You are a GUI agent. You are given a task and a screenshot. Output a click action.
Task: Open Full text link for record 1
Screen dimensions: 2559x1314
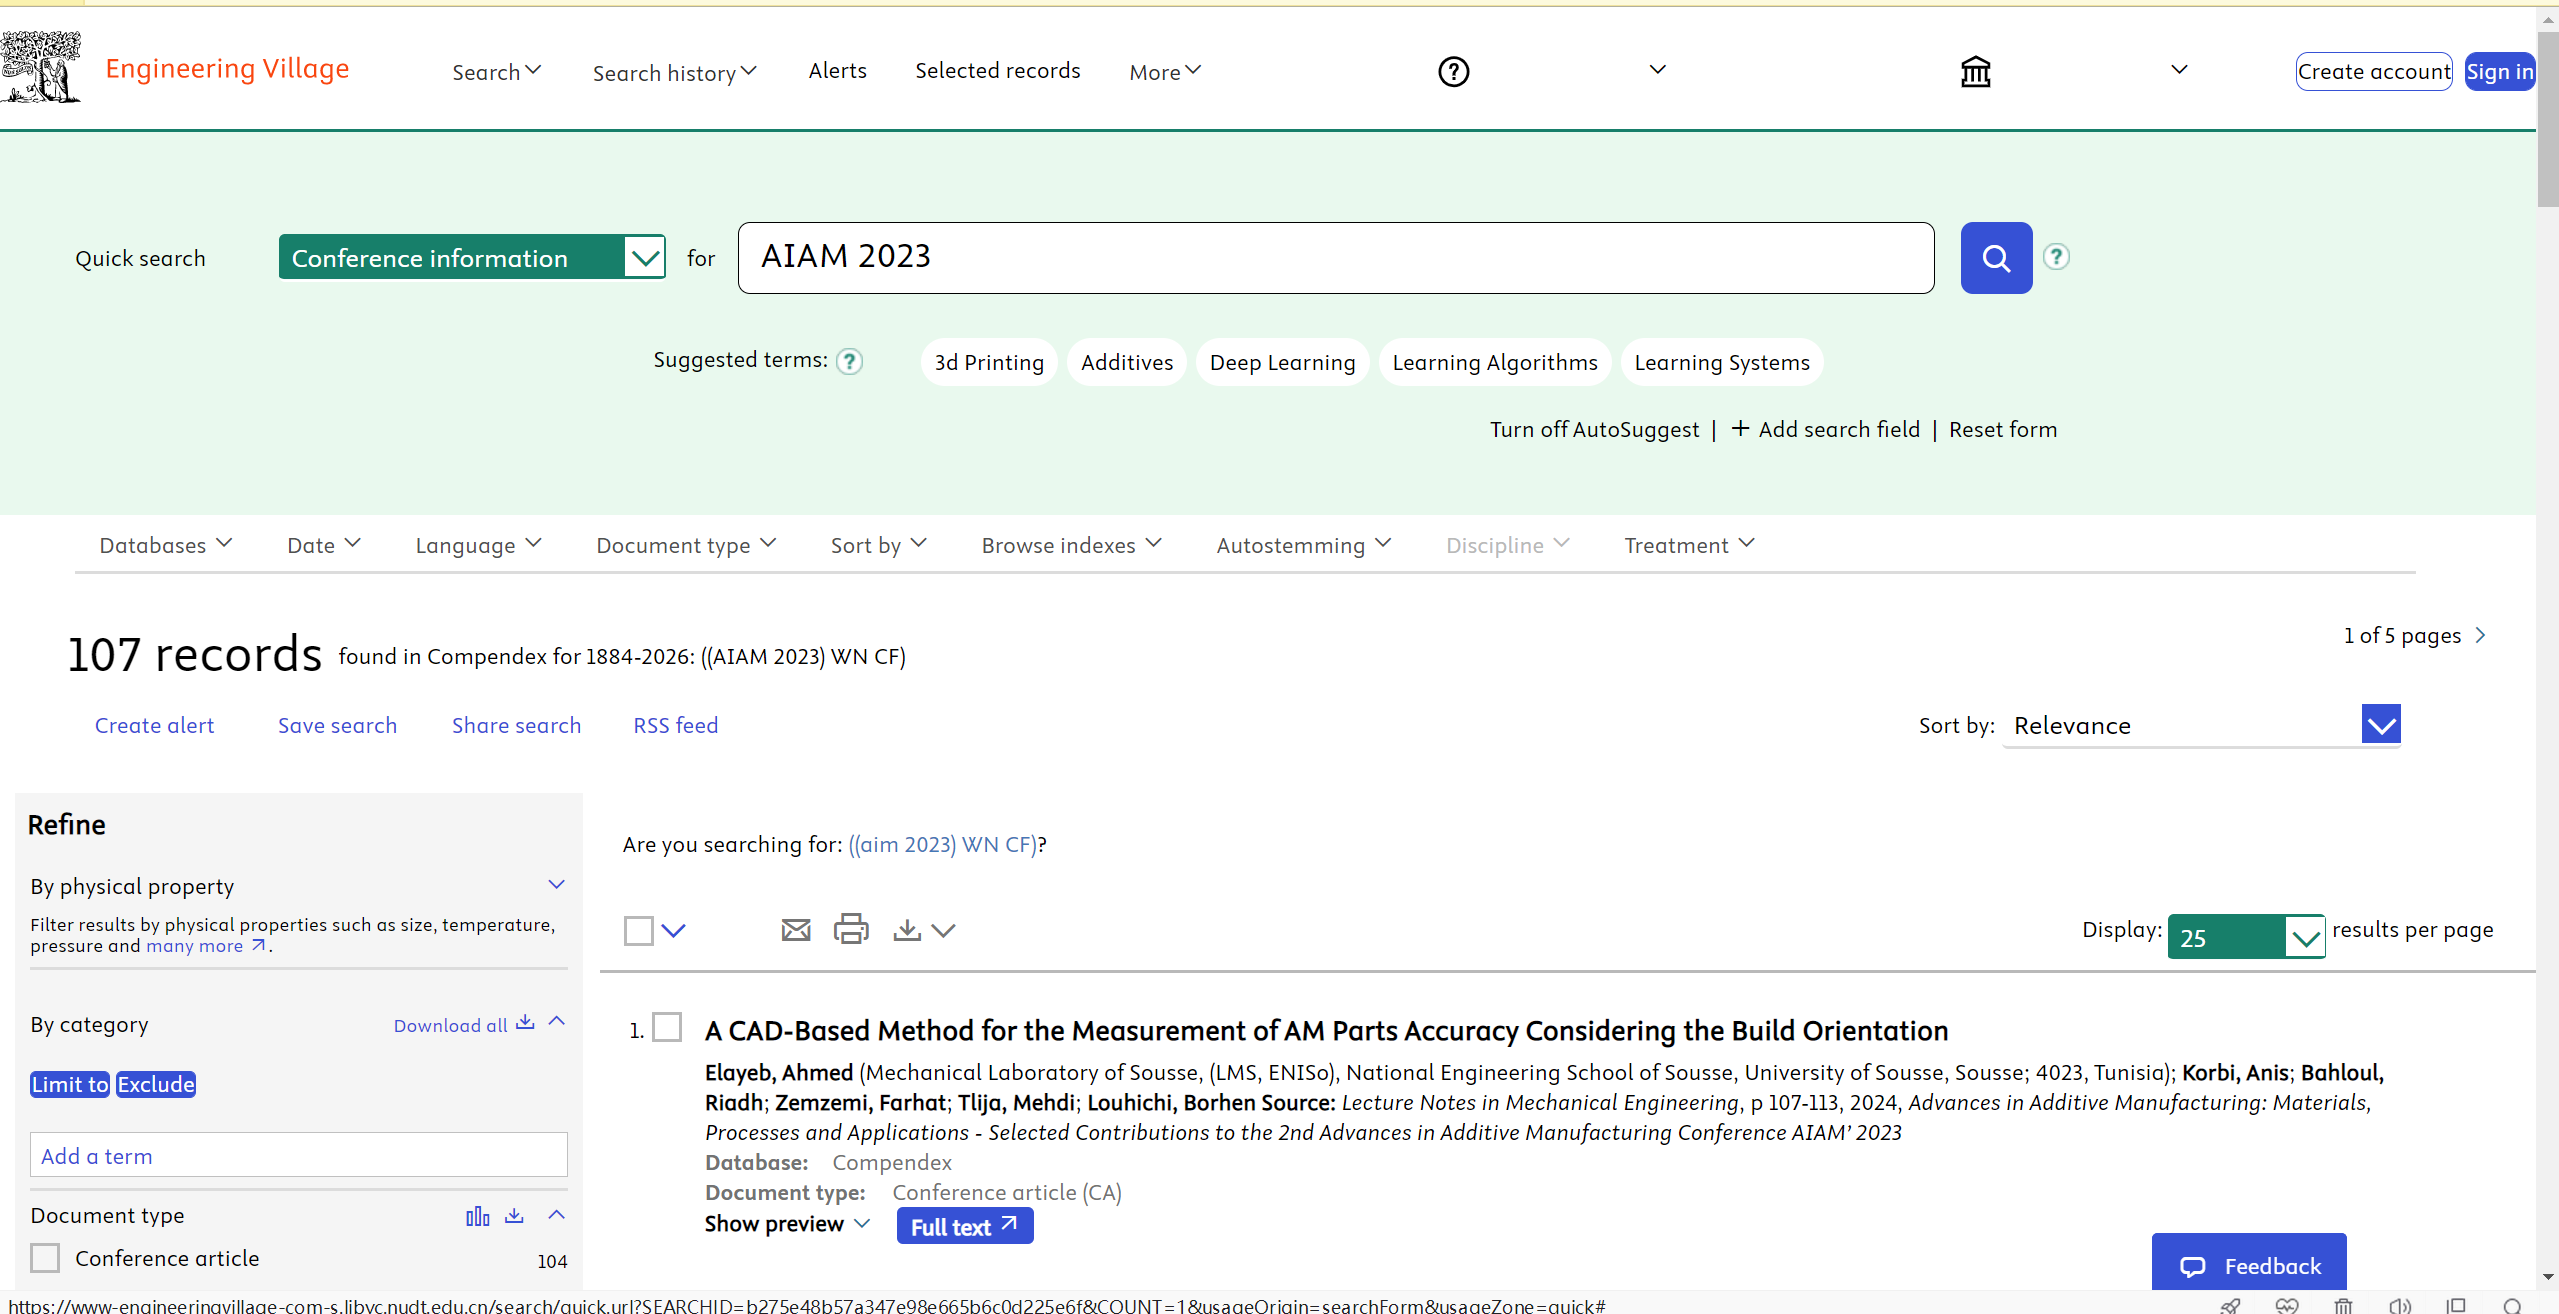pos(965,1226)
